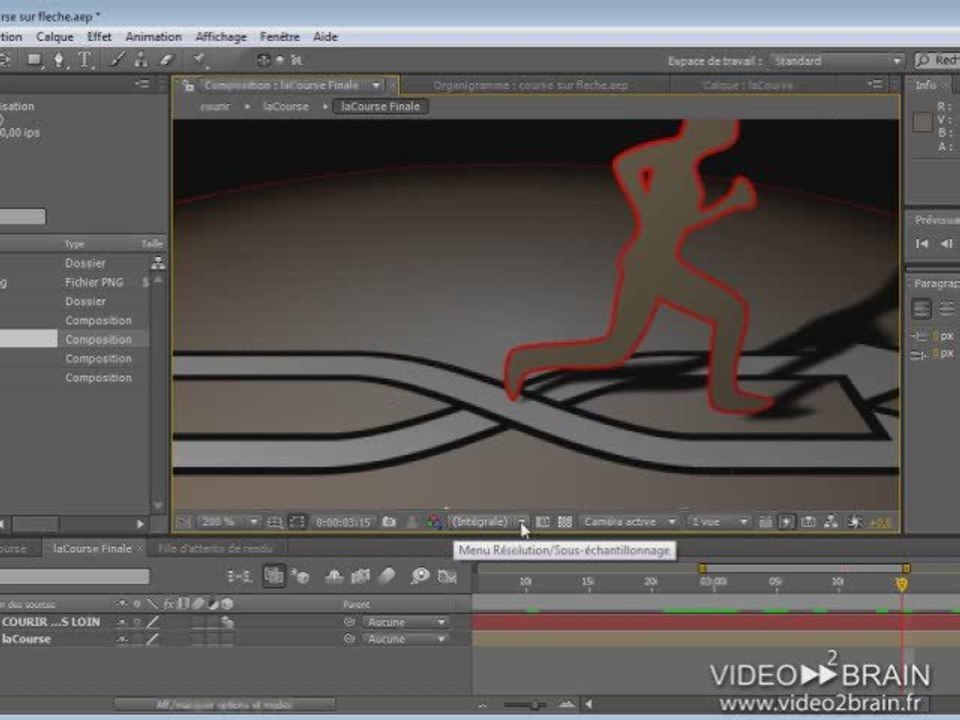Click the options et modes toggle button
The height and width of the screenshot is (720, 960).
click(224, 705)
